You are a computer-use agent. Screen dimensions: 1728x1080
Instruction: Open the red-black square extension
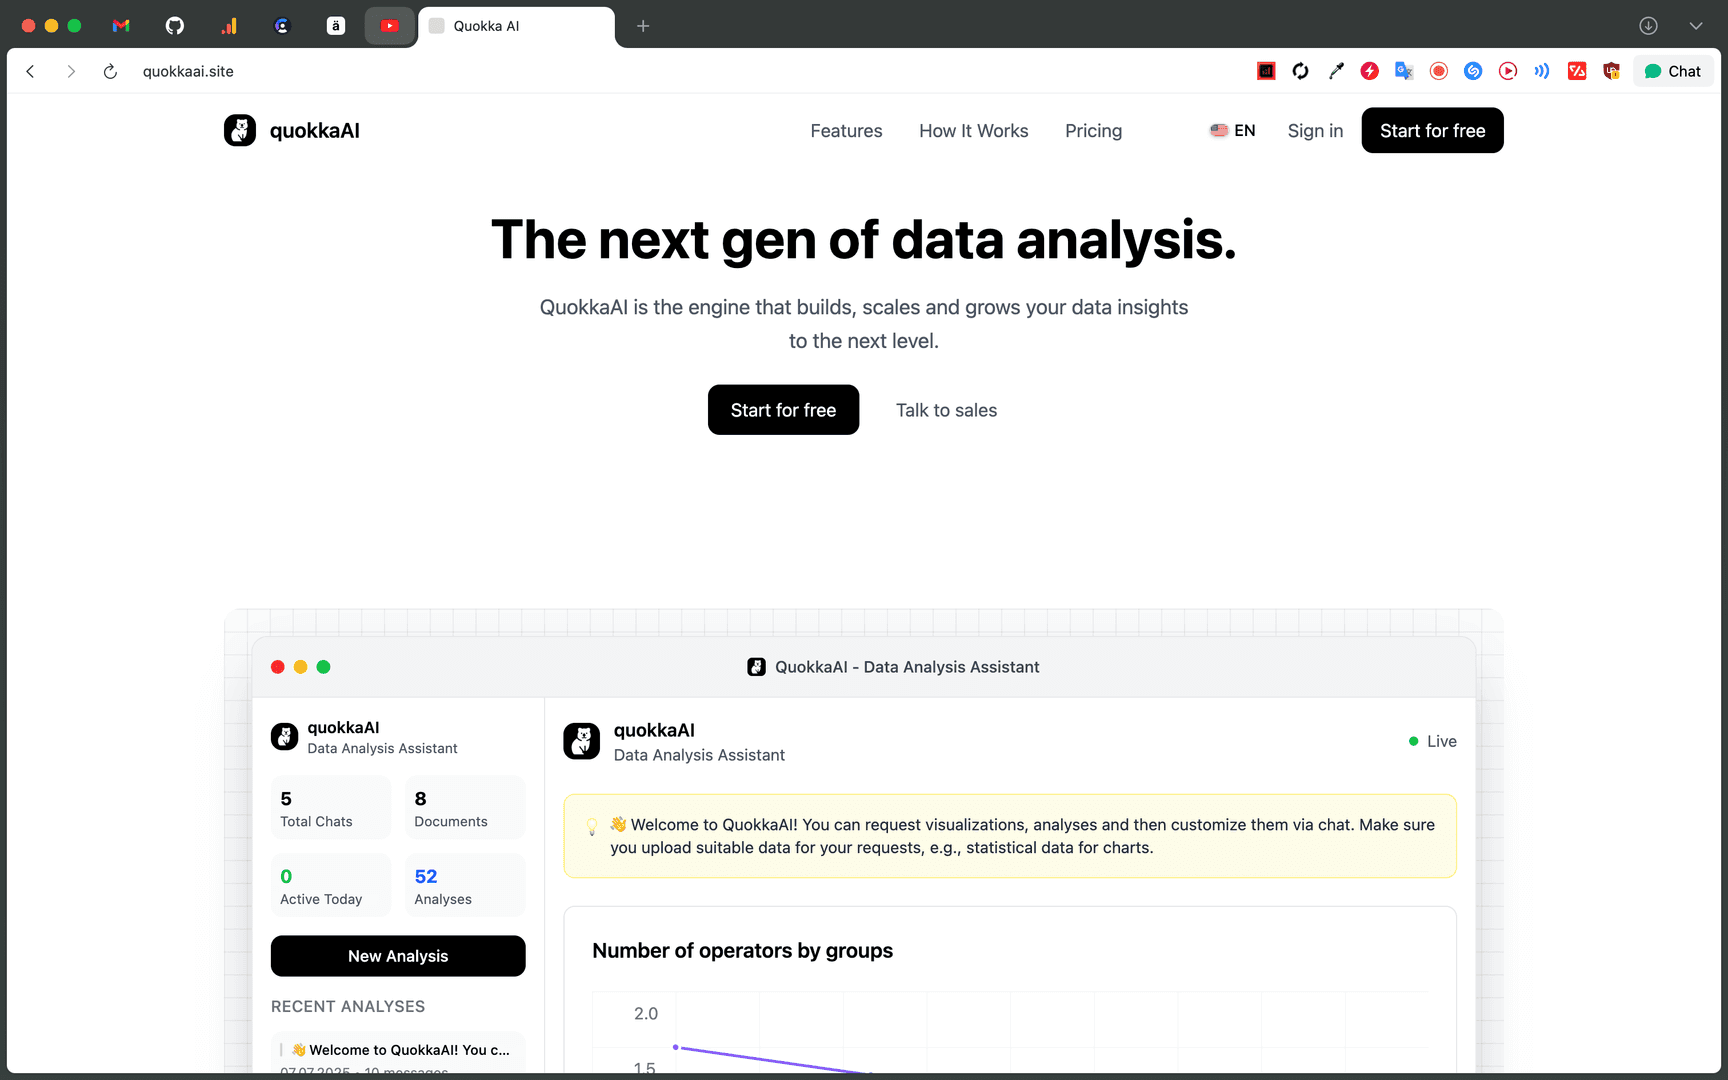click(1266, 71)
